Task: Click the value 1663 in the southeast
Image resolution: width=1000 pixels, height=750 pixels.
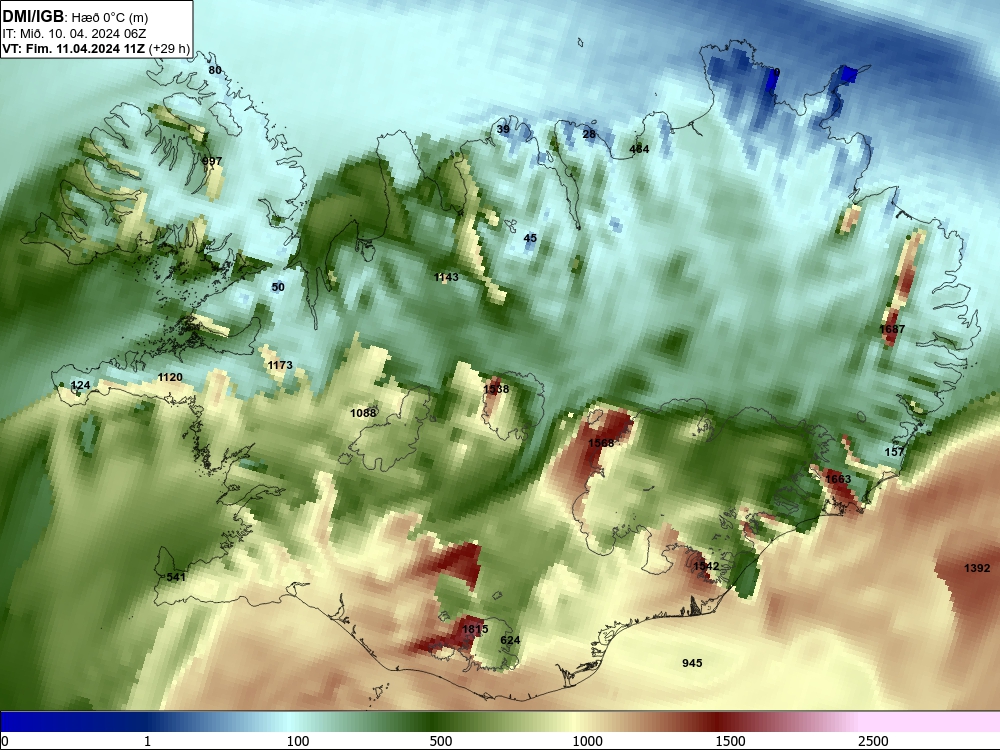Action: tap(838, 479)
